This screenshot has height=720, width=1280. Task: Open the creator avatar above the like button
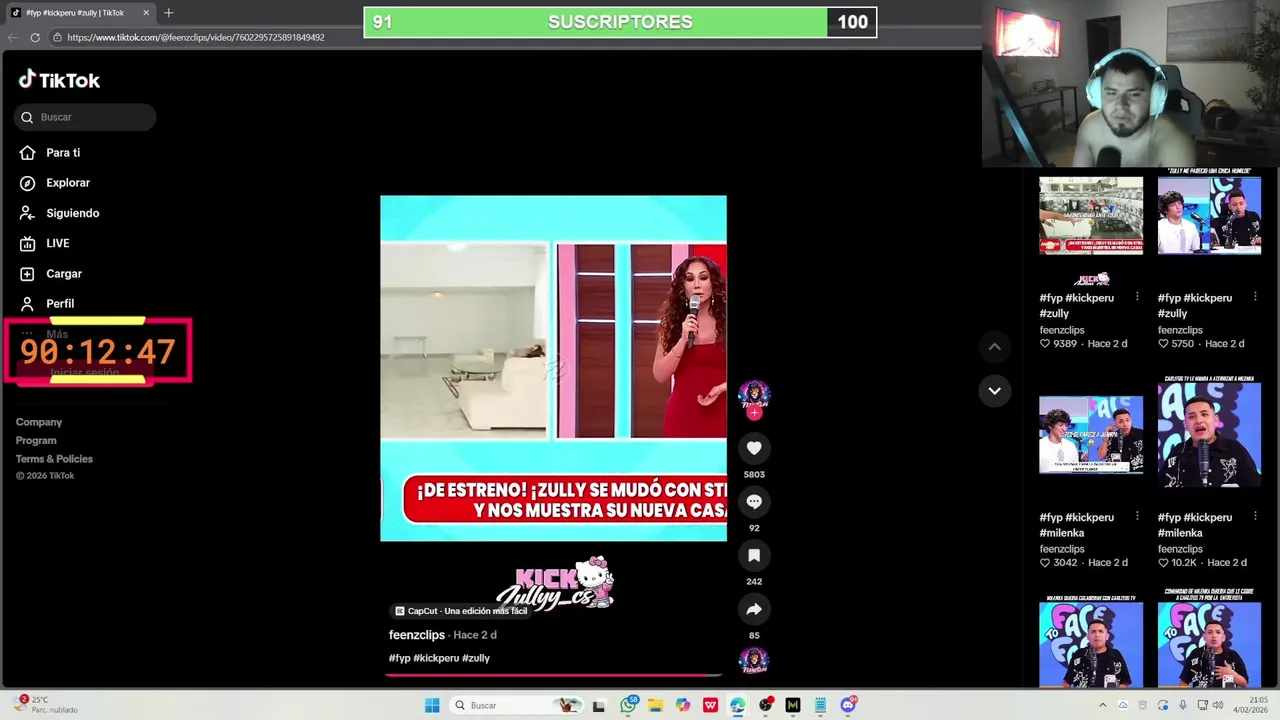click(x=754, y=395)
